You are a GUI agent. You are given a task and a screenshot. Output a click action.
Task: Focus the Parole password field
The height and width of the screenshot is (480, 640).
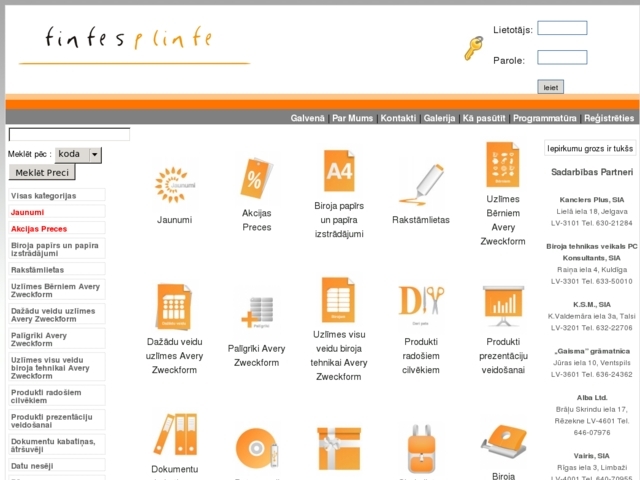[561, 58]
